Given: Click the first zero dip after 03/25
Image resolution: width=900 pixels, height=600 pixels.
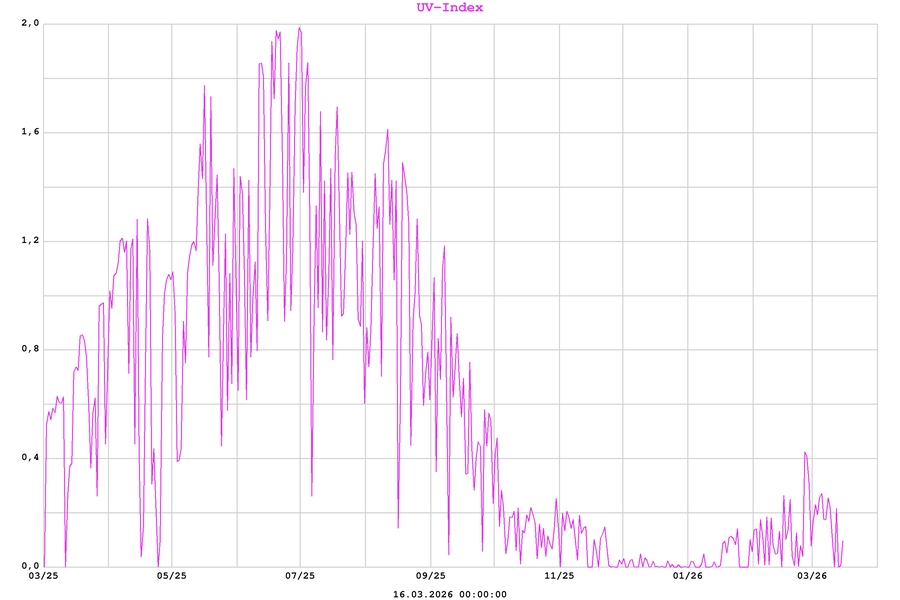Looking at the screenshot, I should pos(66,565).
